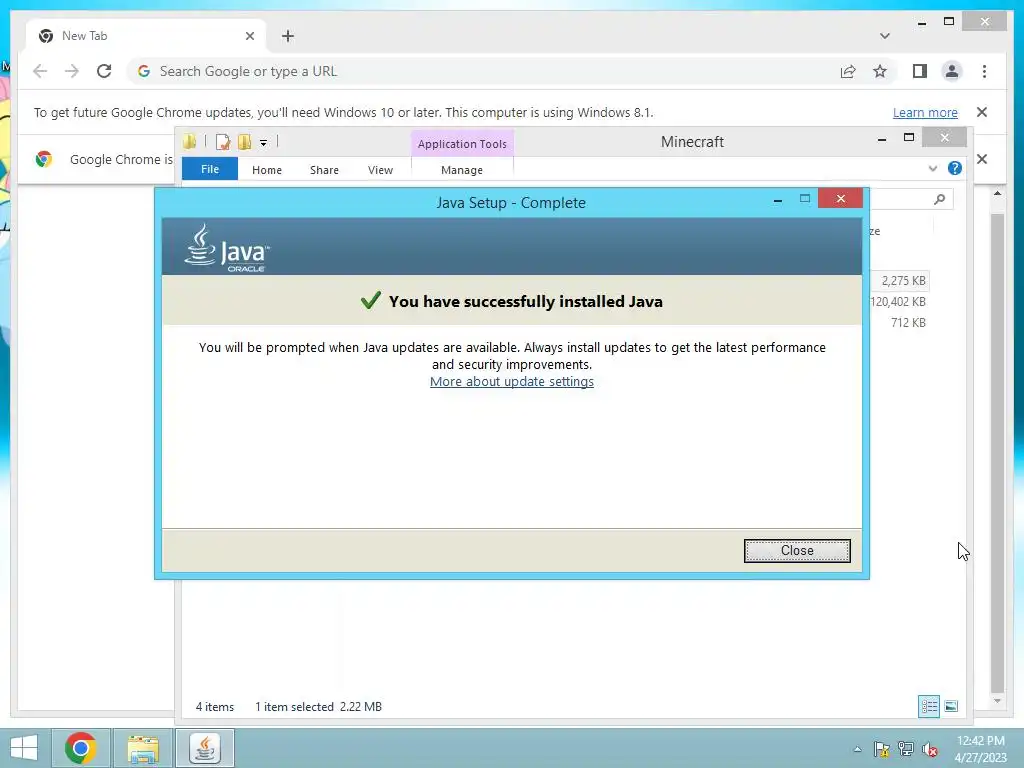Open the Windows Start button

24,748
